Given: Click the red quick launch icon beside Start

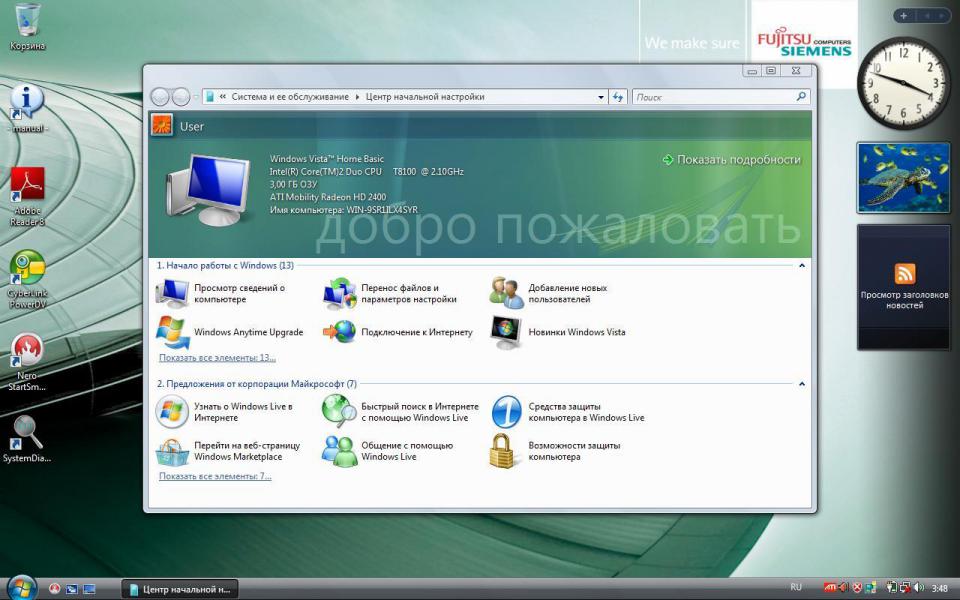Looking at the screenshot, I should (x=54, y=589).
